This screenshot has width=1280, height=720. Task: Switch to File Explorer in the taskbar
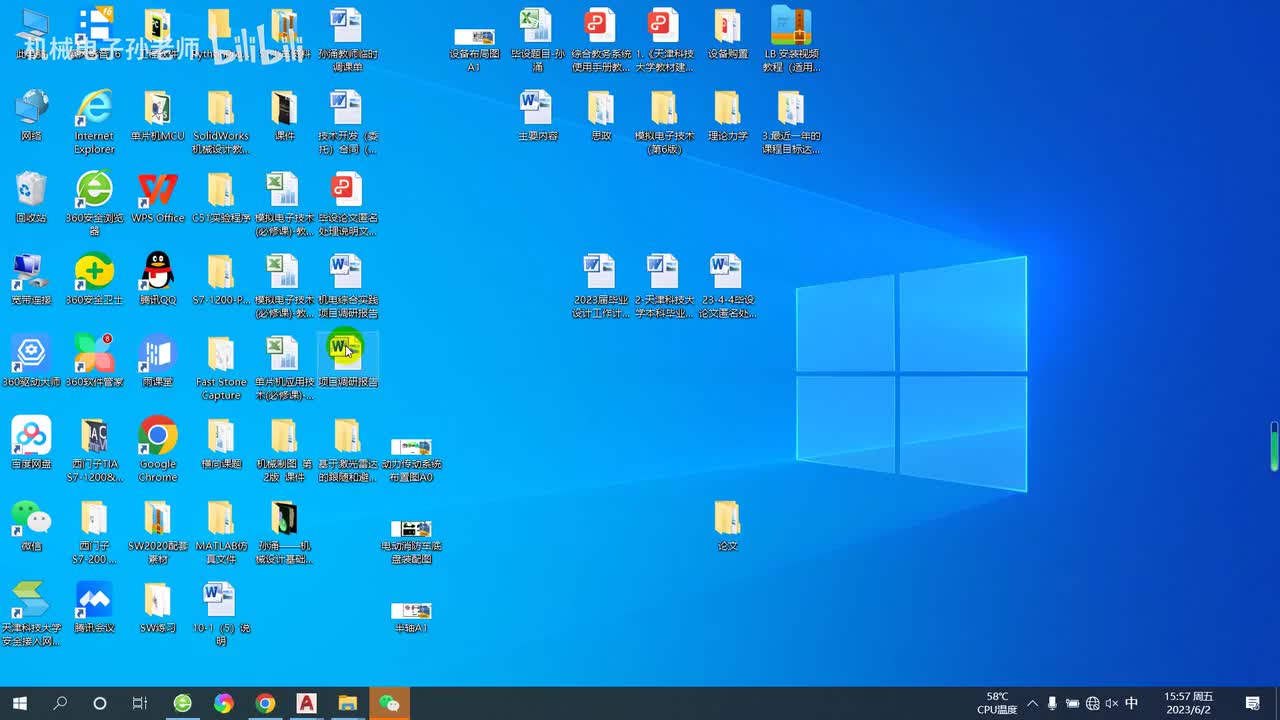[x=347, y=703]
